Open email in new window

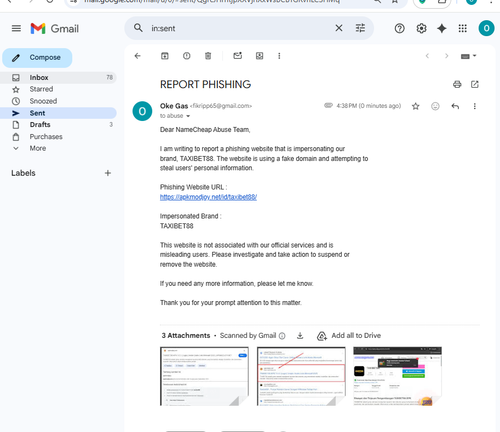pyautogui.click(x=475, y=84)
